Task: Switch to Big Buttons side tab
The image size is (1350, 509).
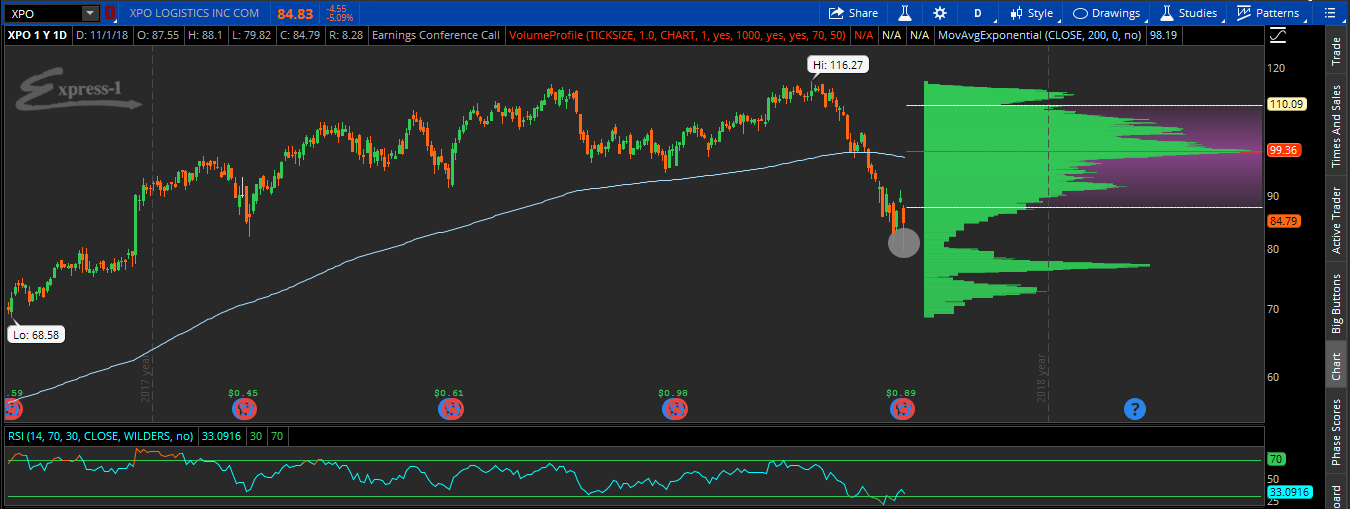Action: (x=1335, y=303)
